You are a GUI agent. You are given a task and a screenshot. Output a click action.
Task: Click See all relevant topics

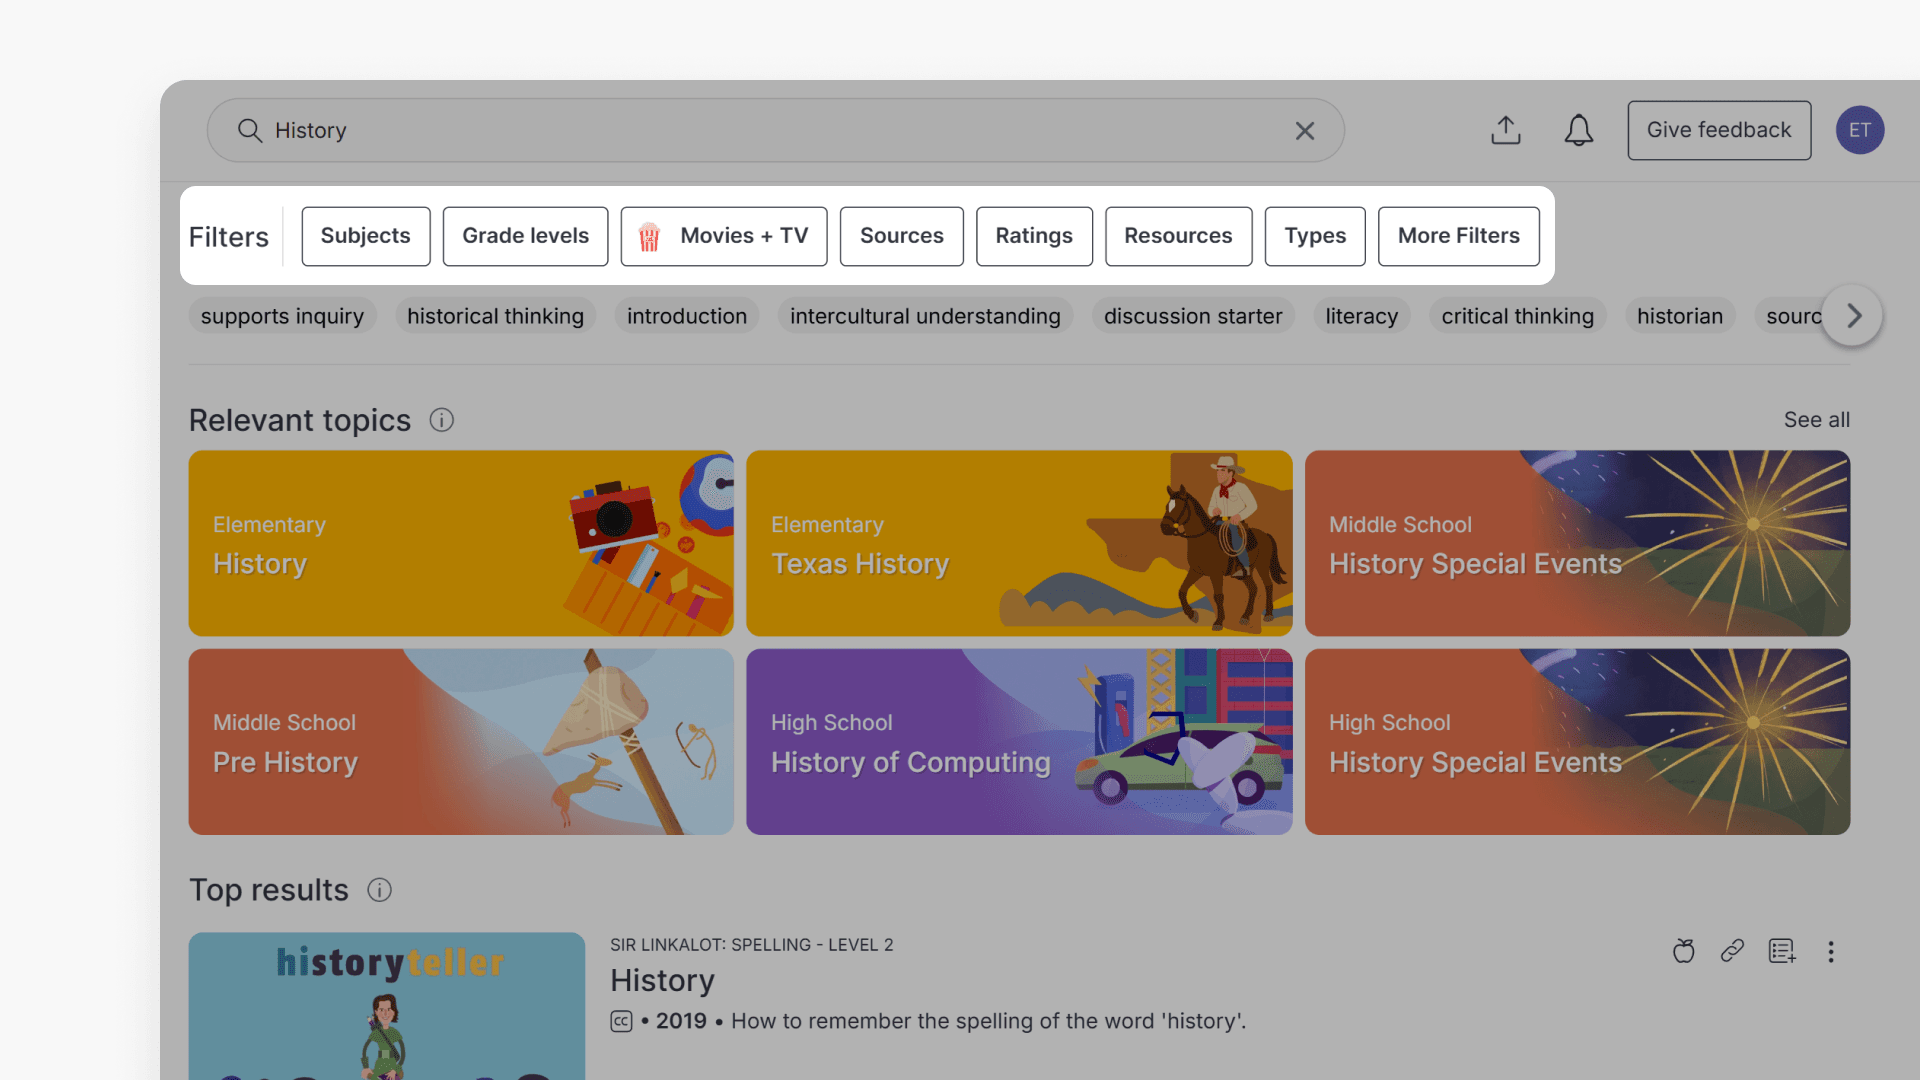tap(1816, 419)
